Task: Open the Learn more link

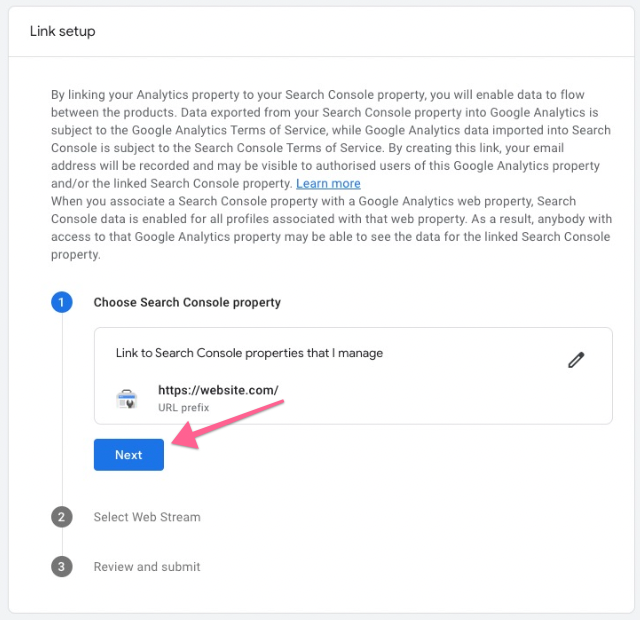Action: 328,184
